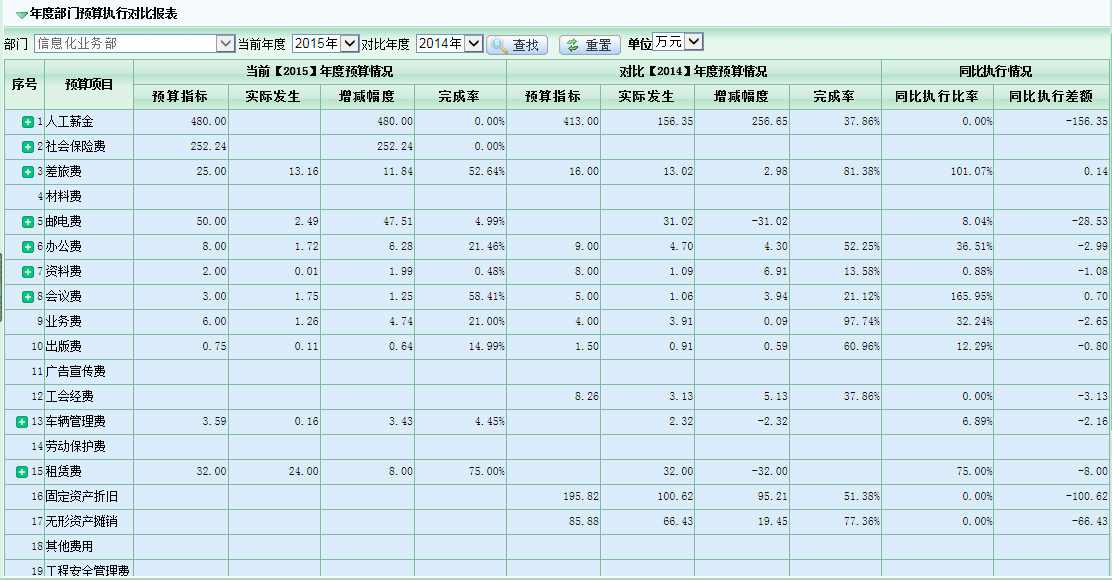Click the 序号 column header

click(x=24, y=84)
